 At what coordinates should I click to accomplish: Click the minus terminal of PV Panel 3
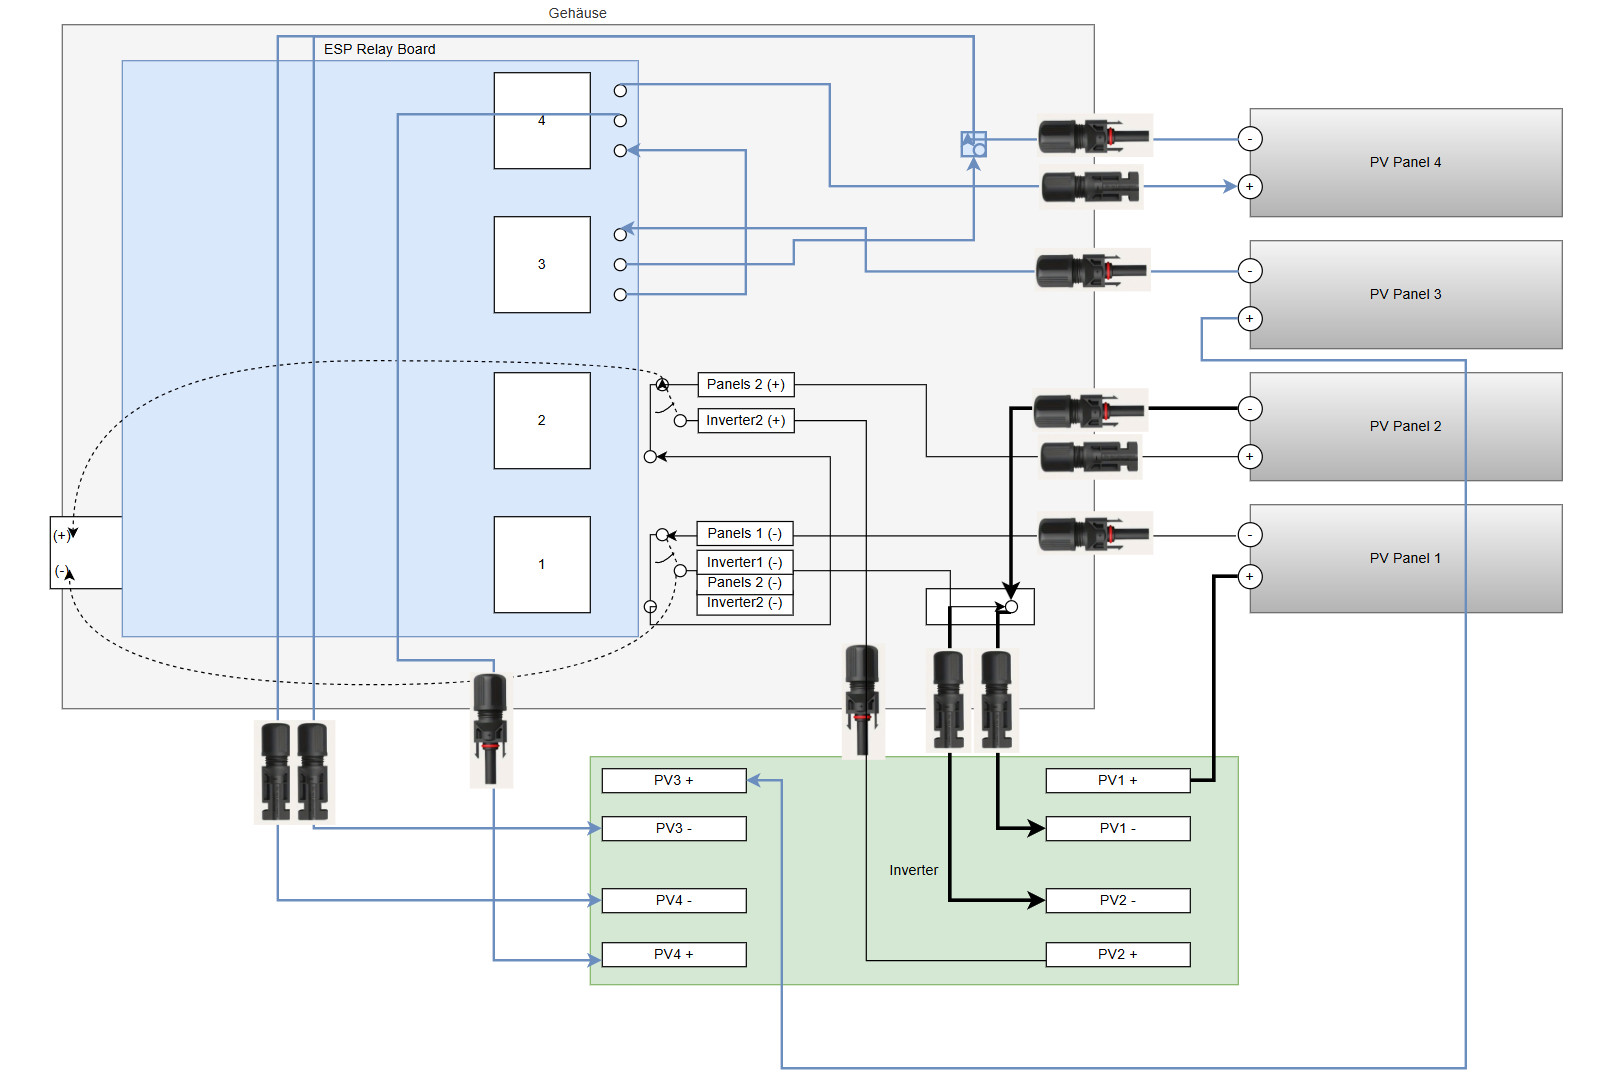coord(1249,271)
